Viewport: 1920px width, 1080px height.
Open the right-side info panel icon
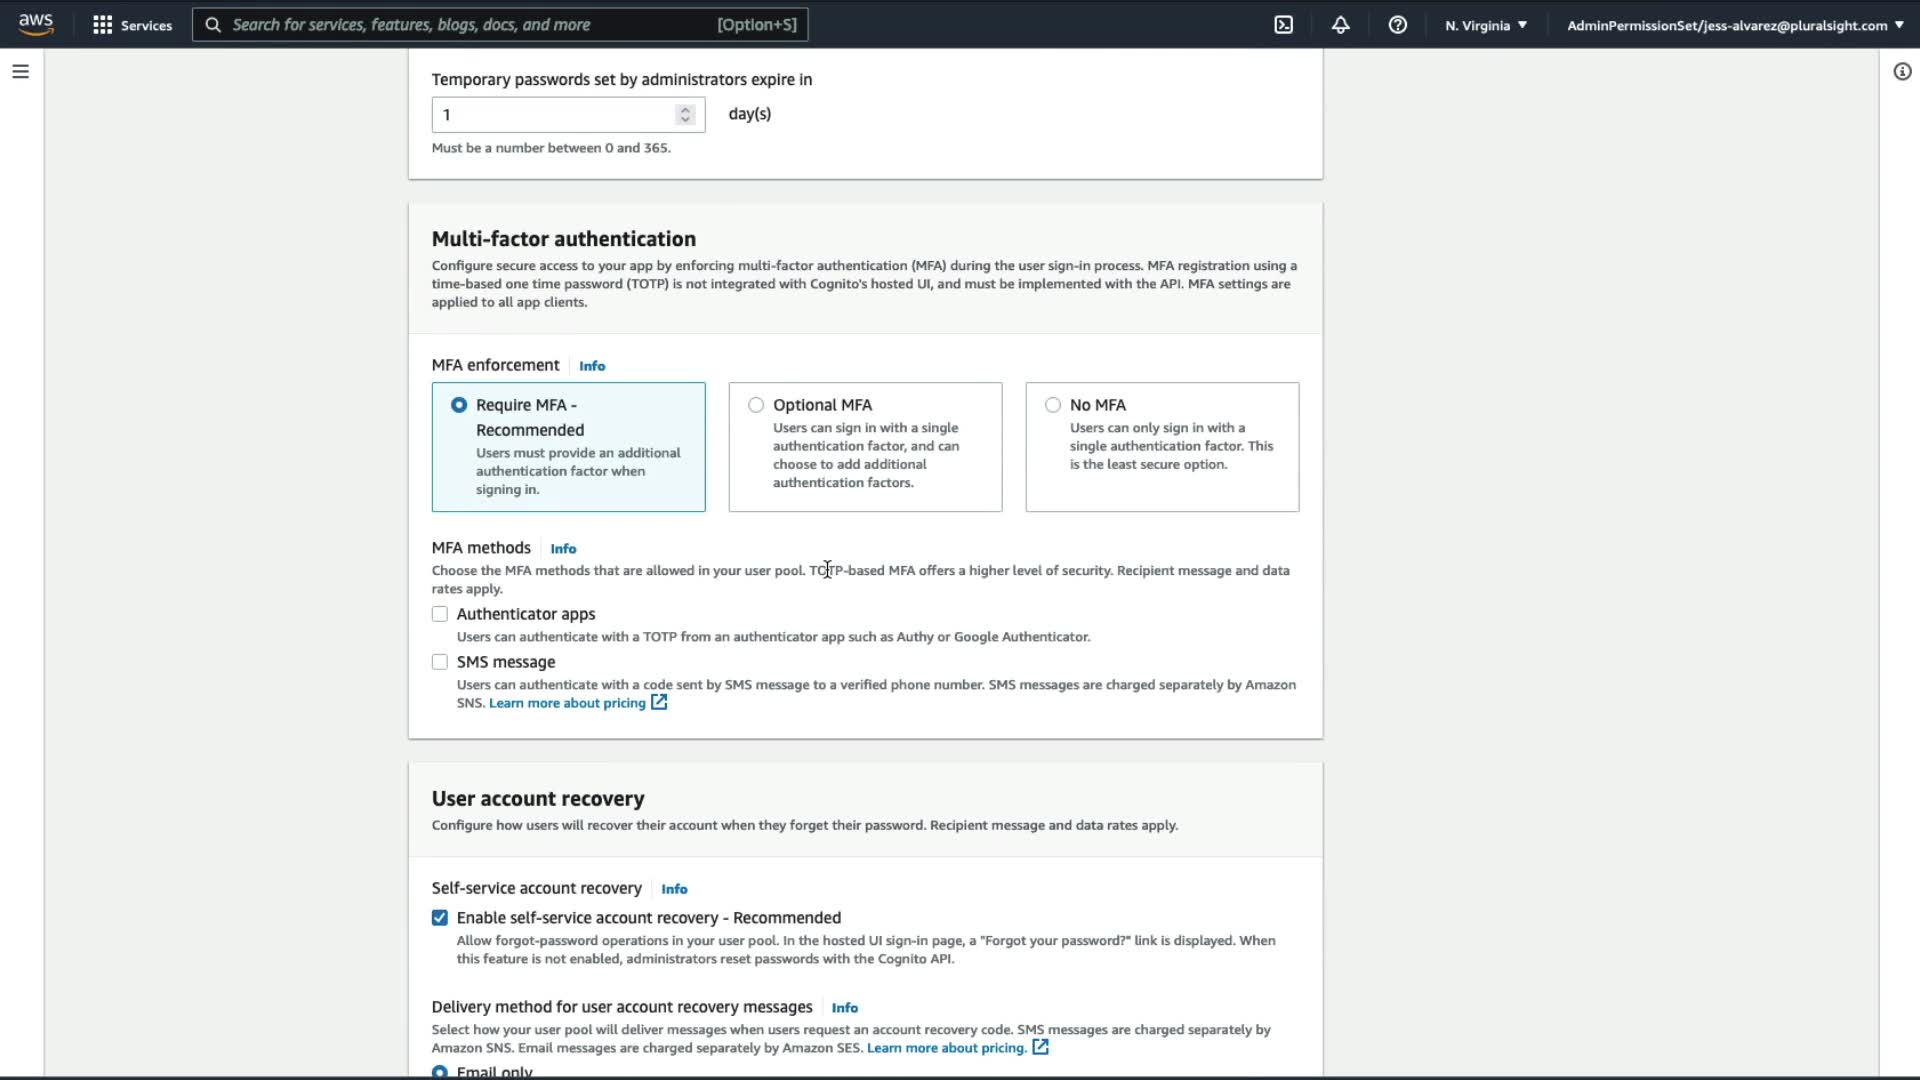tap(1902, 72)
